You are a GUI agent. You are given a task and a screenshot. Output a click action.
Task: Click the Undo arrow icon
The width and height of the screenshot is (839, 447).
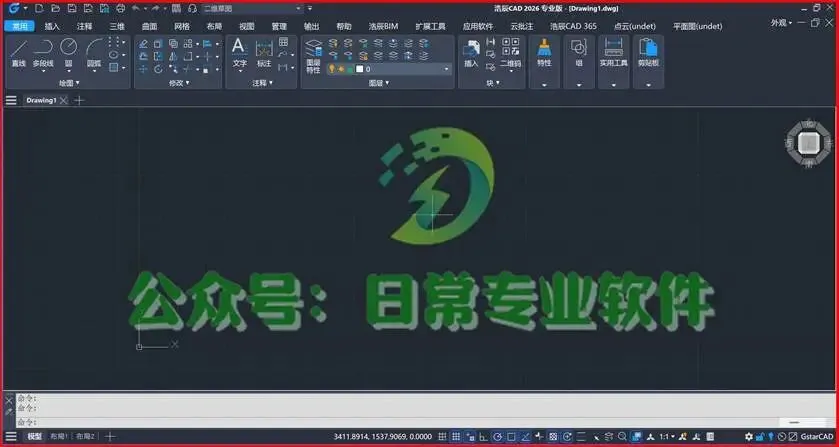click(x=136, y=9)
